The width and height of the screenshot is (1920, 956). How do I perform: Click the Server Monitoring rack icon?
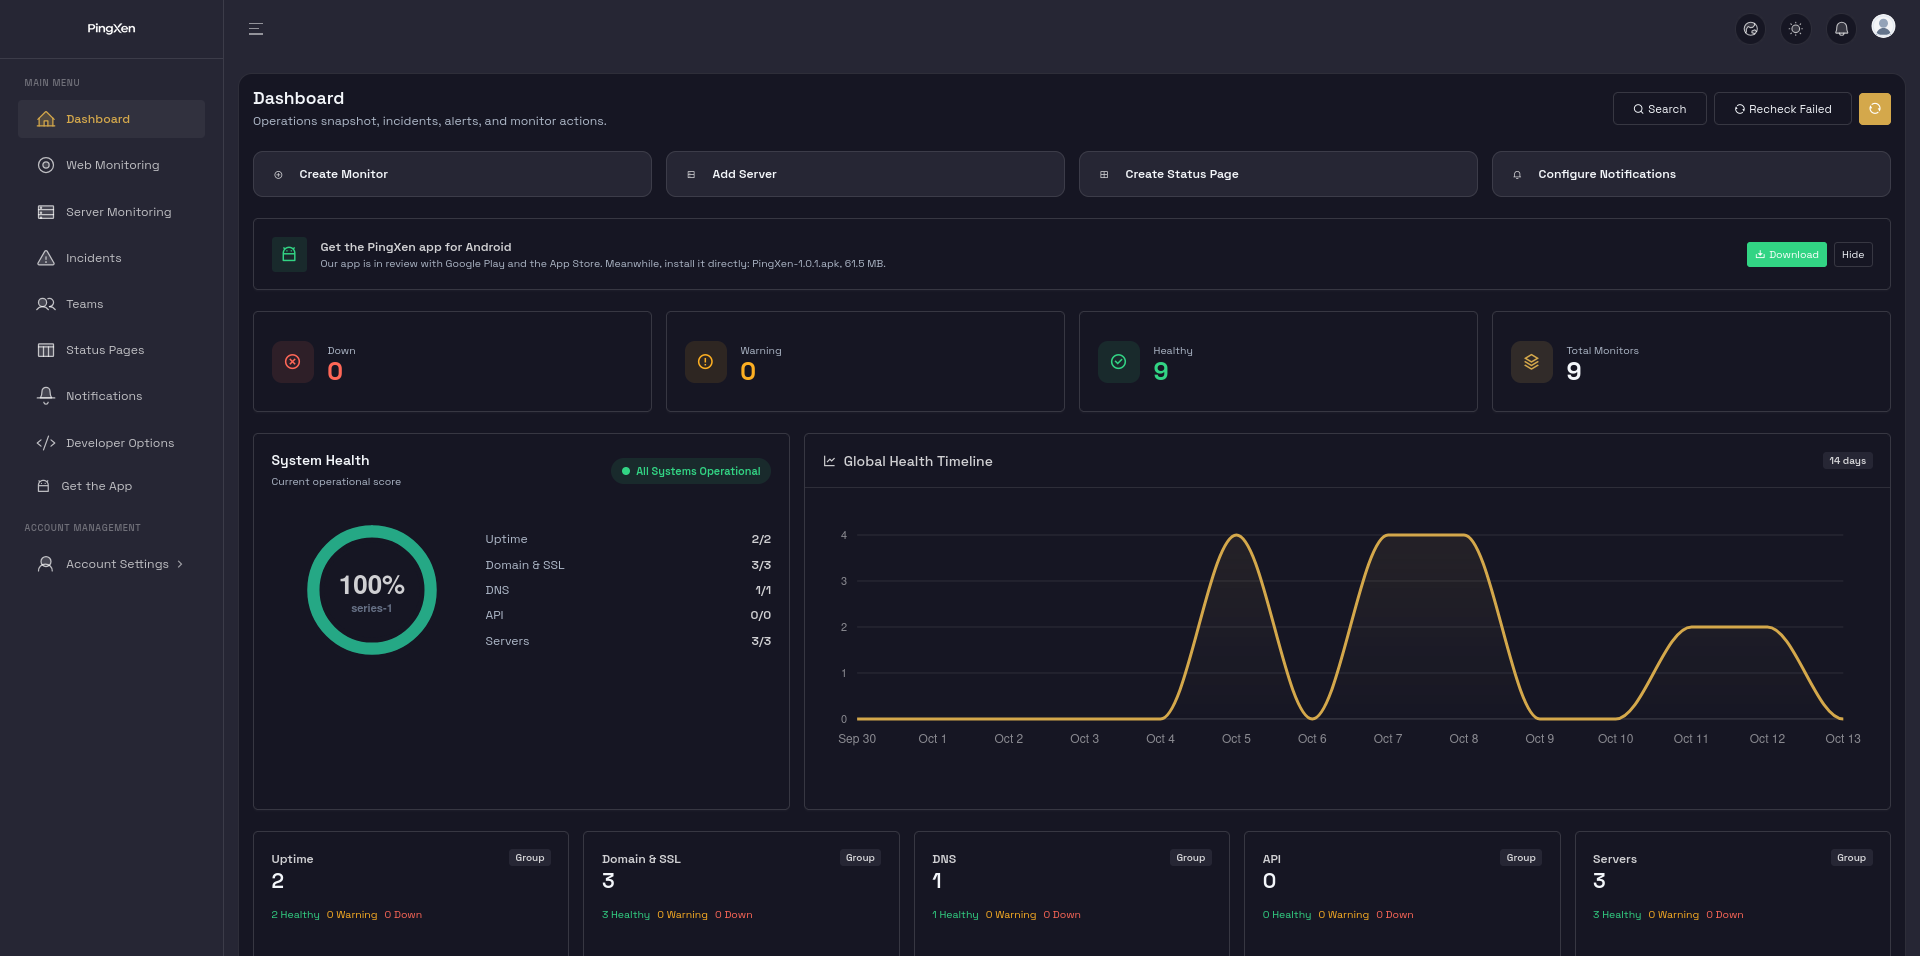pos(46,212)
